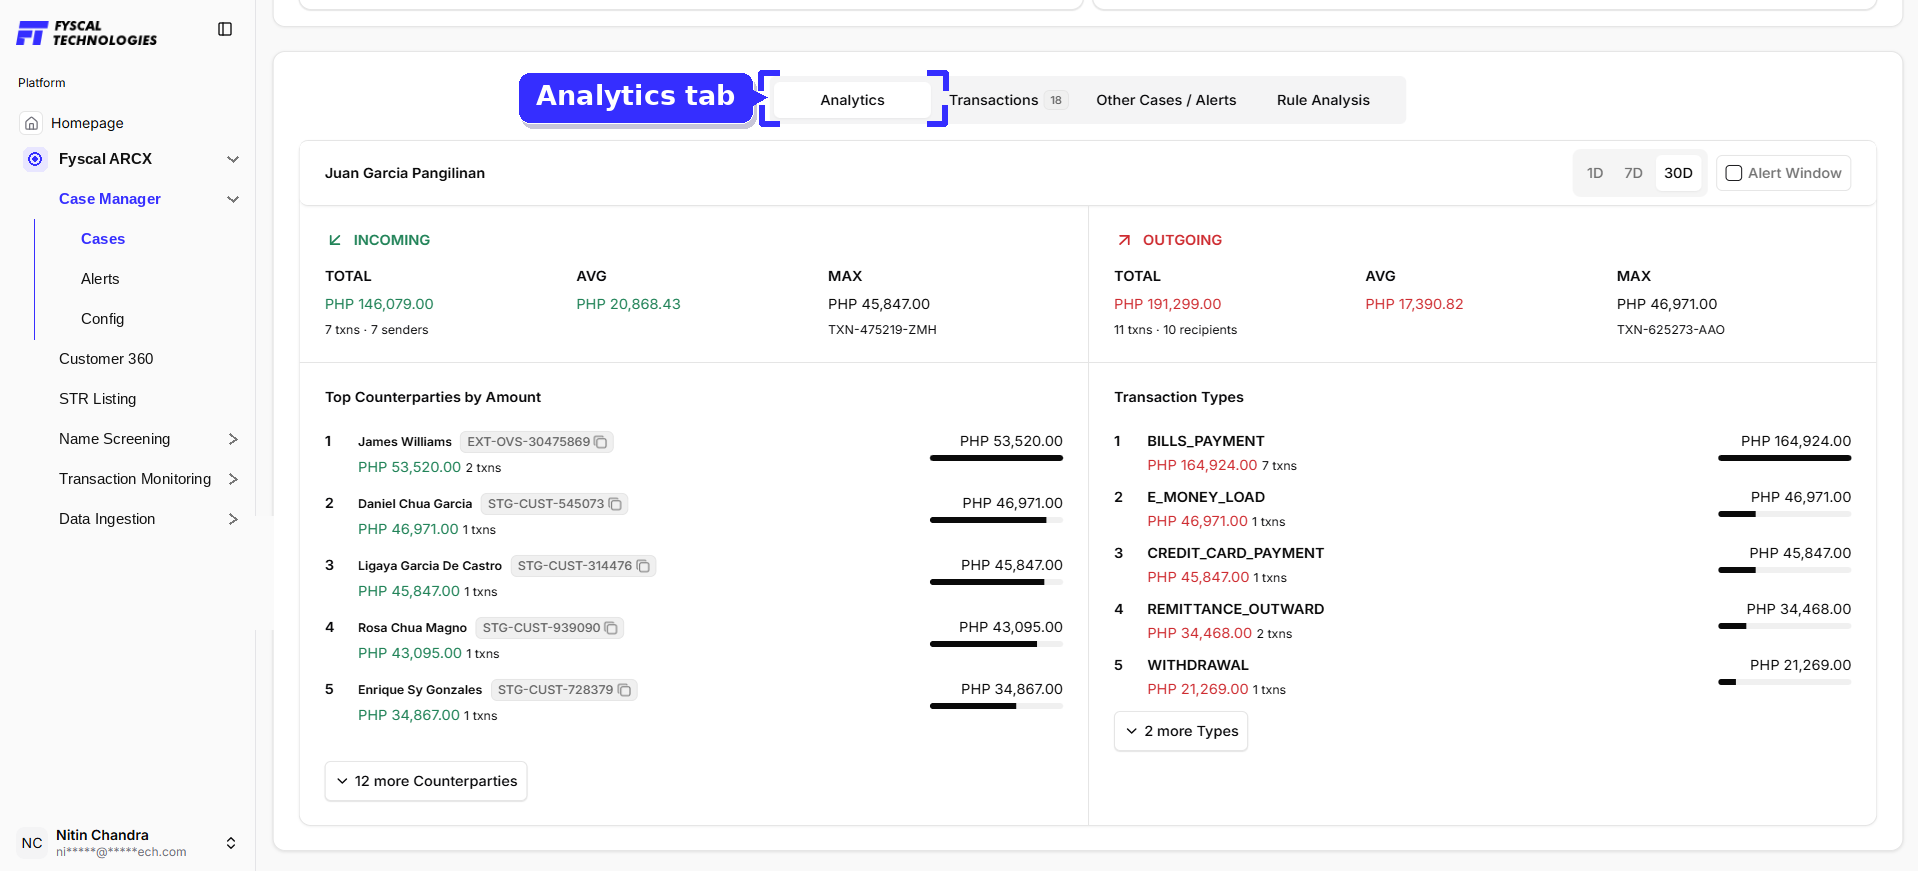Open Alerts in sidebar
The width and height of the screenshot is (1918, 871).
100,279
